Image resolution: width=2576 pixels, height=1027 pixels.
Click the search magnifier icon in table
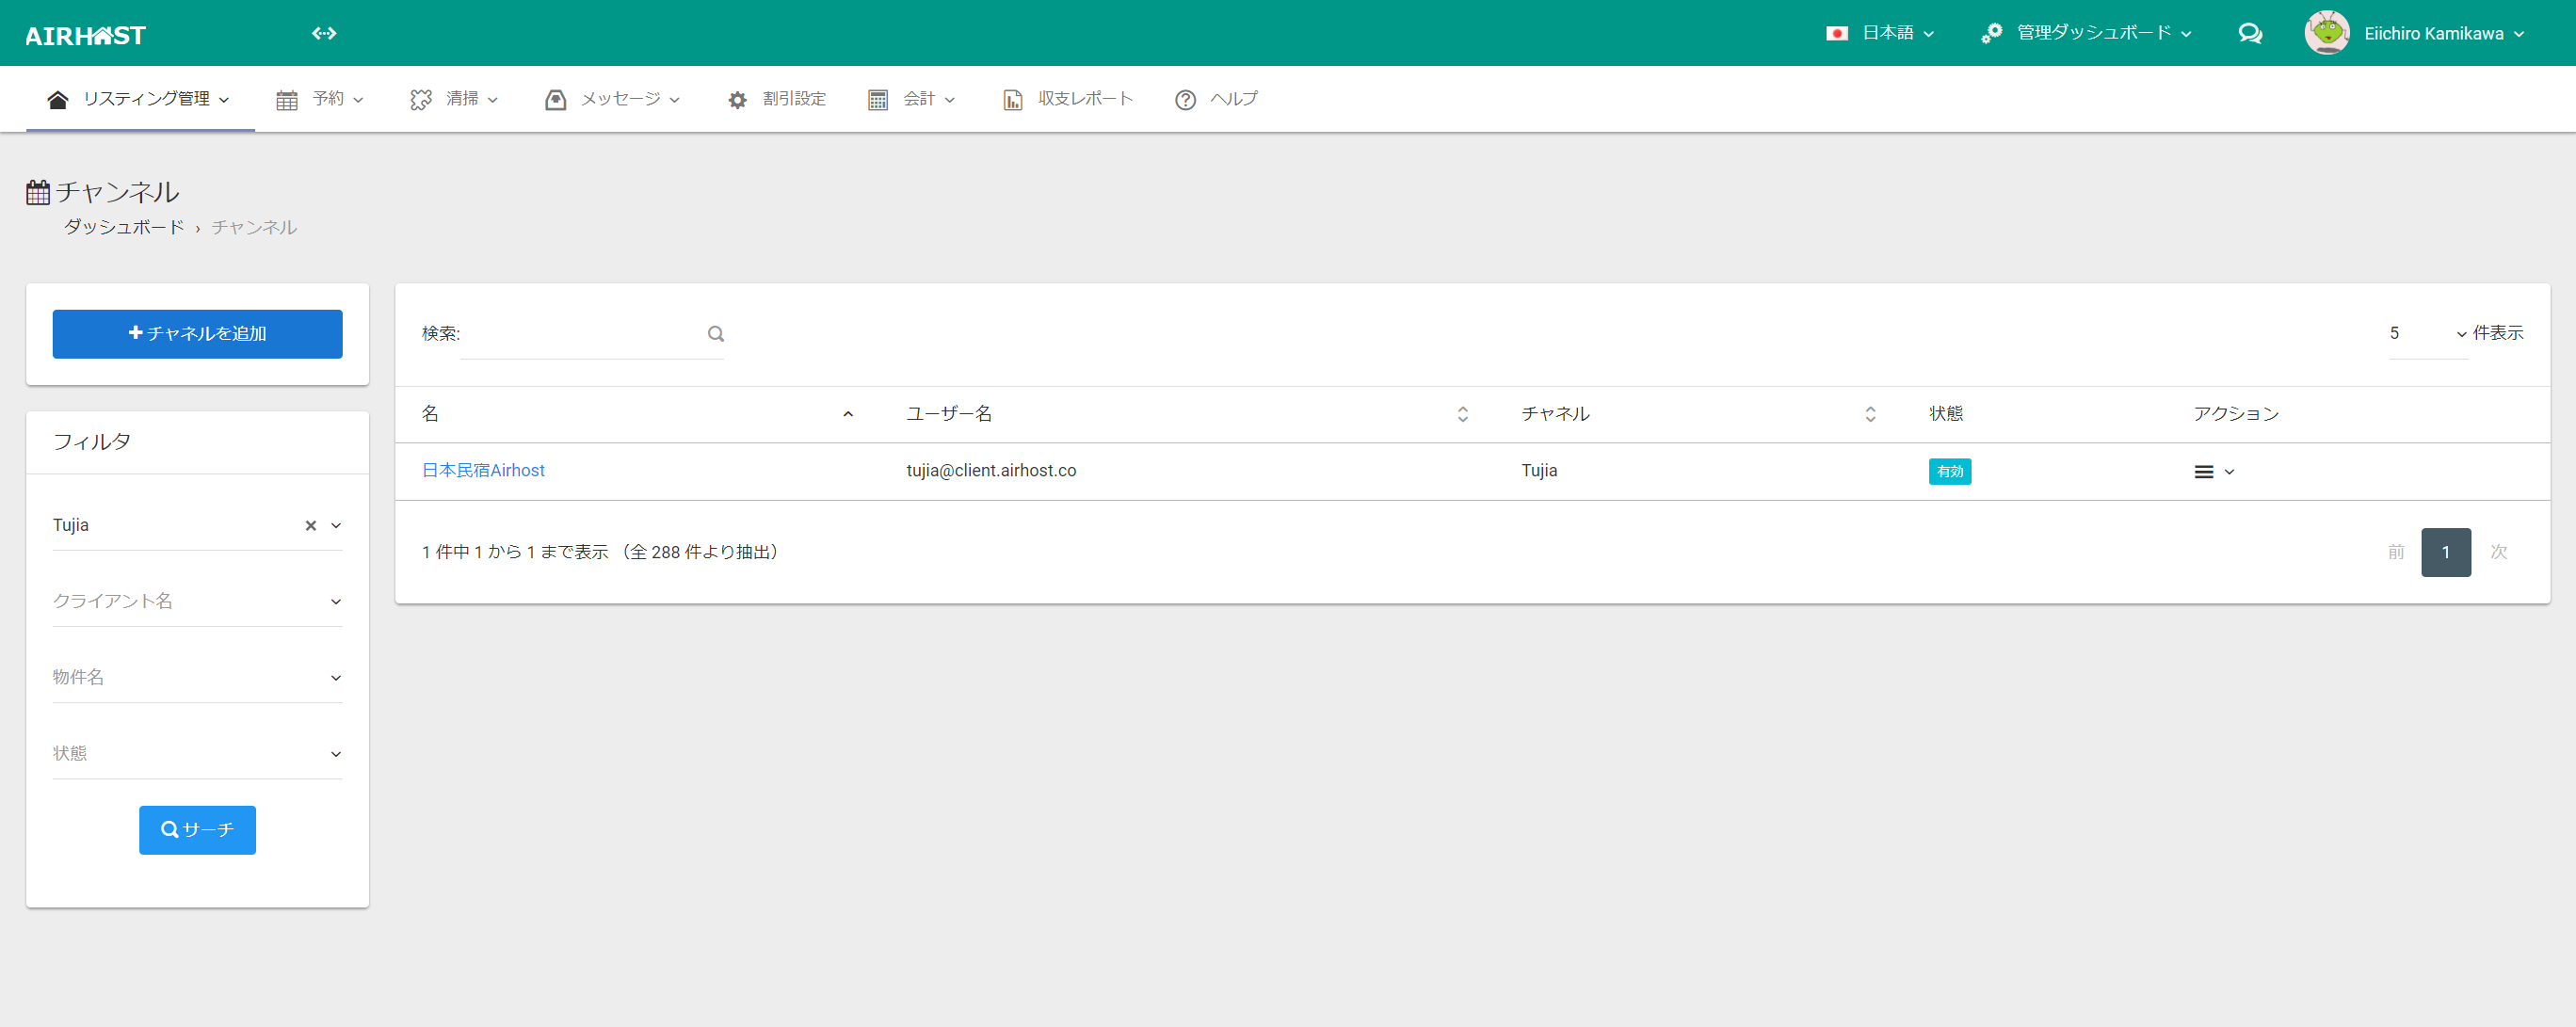[715, 334]
